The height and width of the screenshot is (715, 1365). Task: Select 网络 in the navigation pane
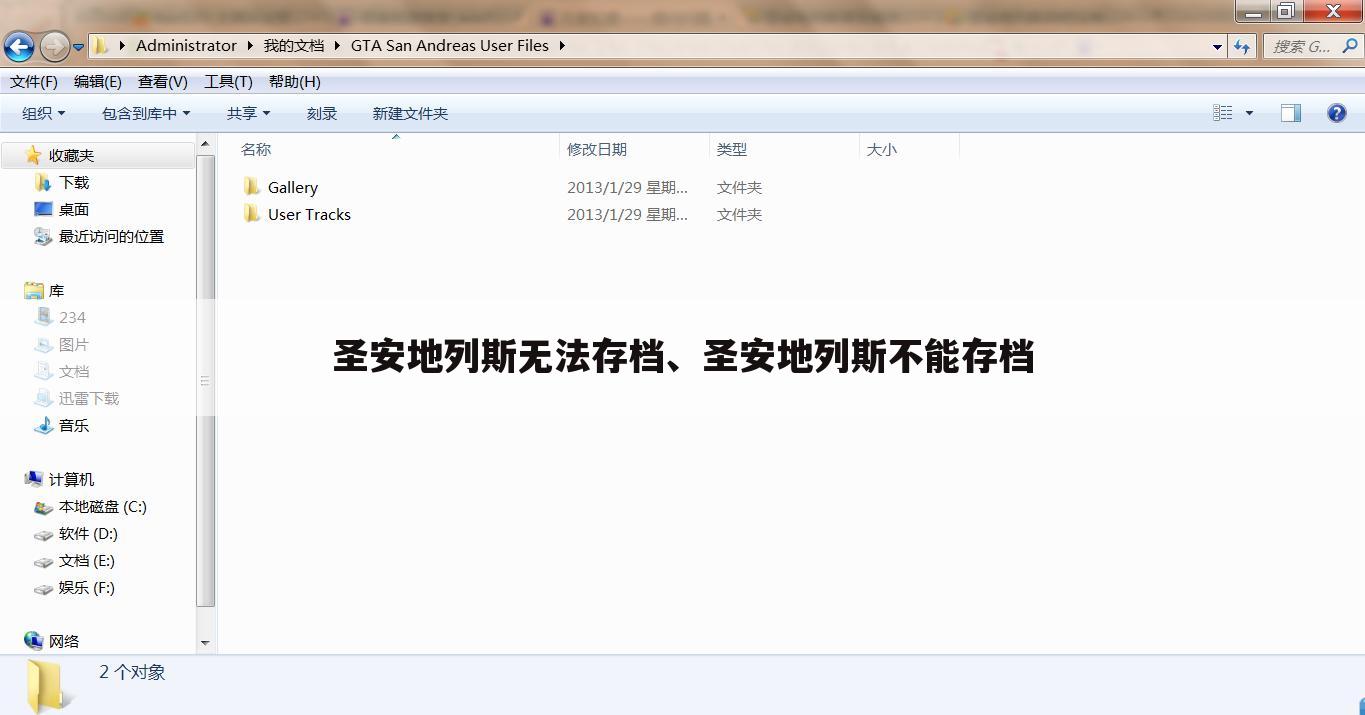tap(64, 641)
